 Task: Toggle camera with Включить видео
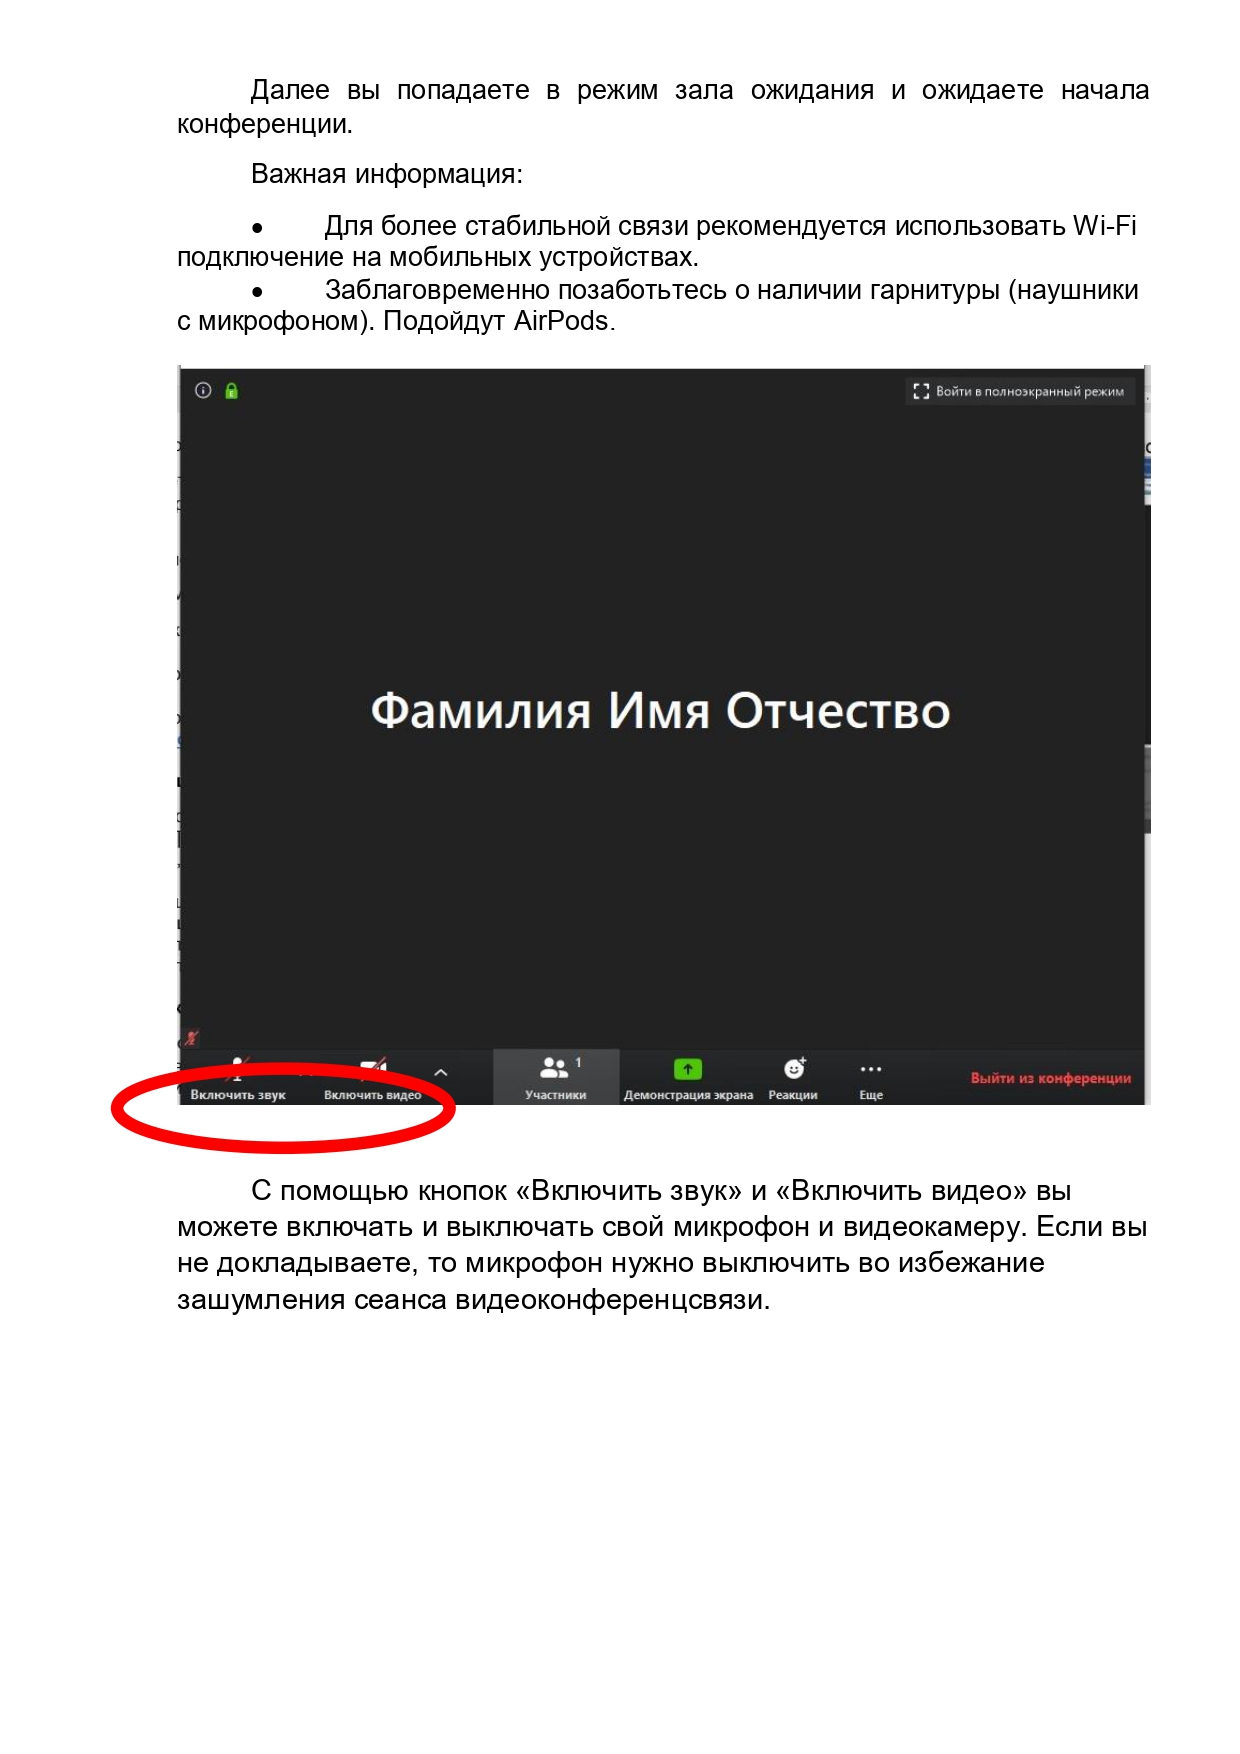[x=373, y=1080]
